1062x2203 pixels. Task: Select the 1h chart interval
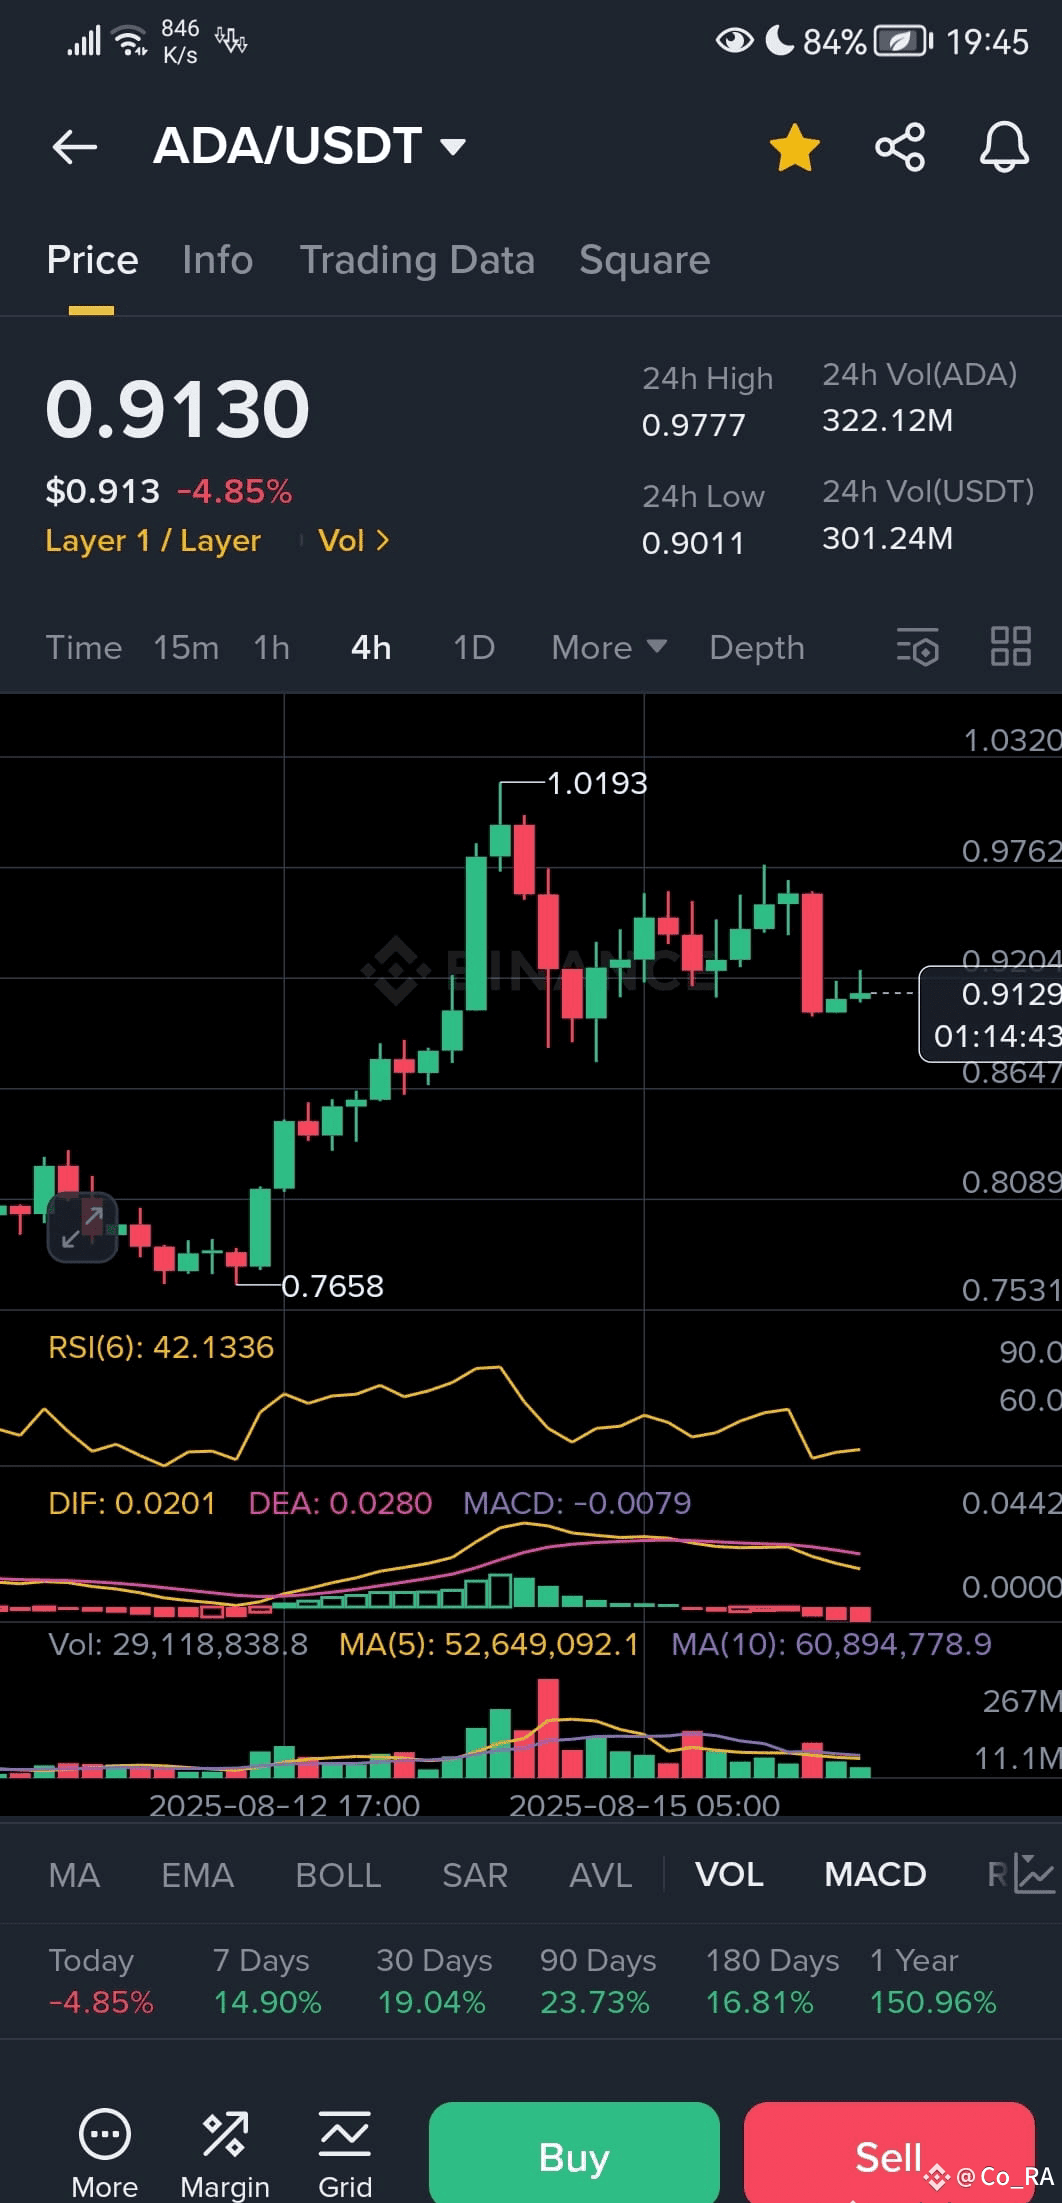click(x=271, y=648)
